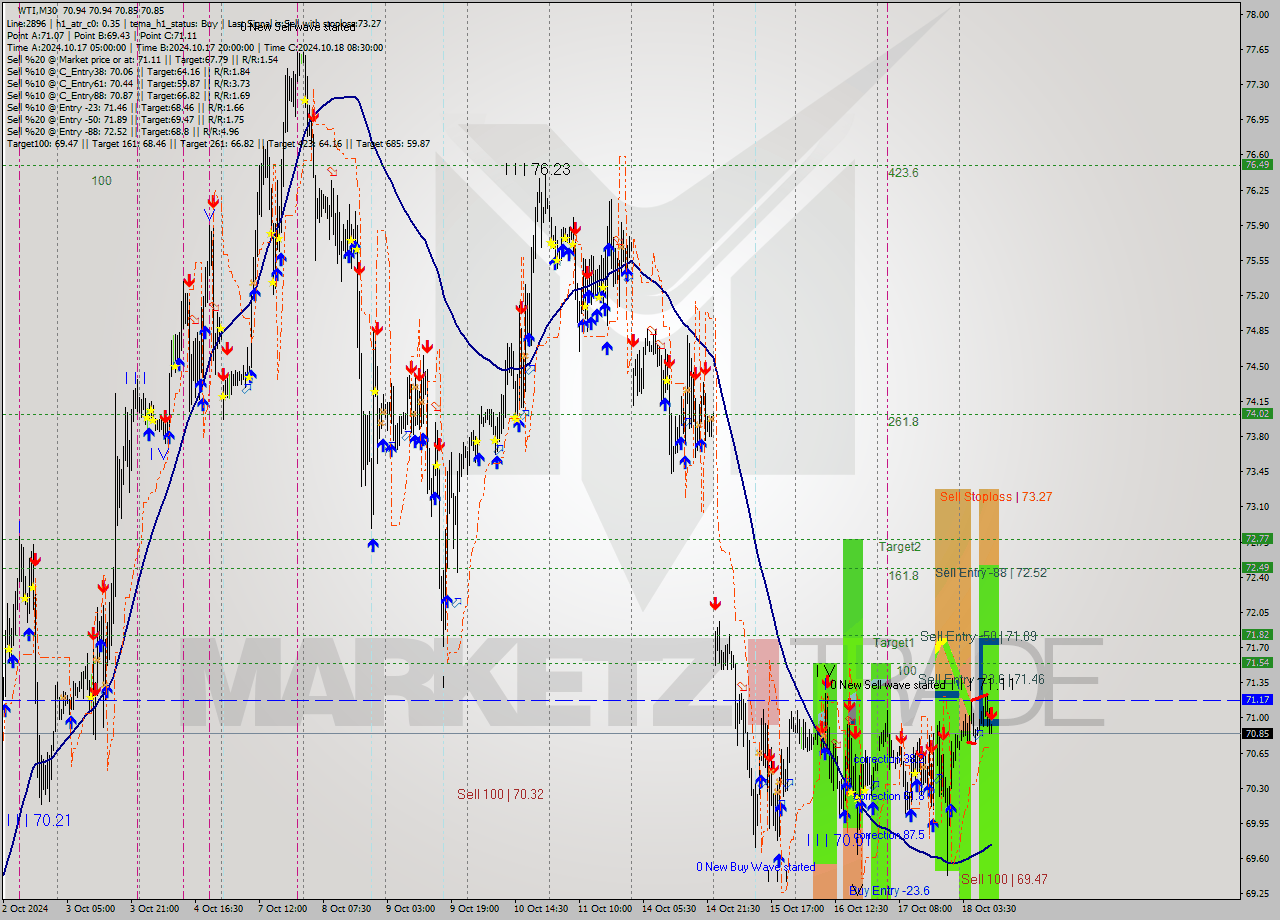Select the 261.8 Fibonacci level label

(903, 422)
